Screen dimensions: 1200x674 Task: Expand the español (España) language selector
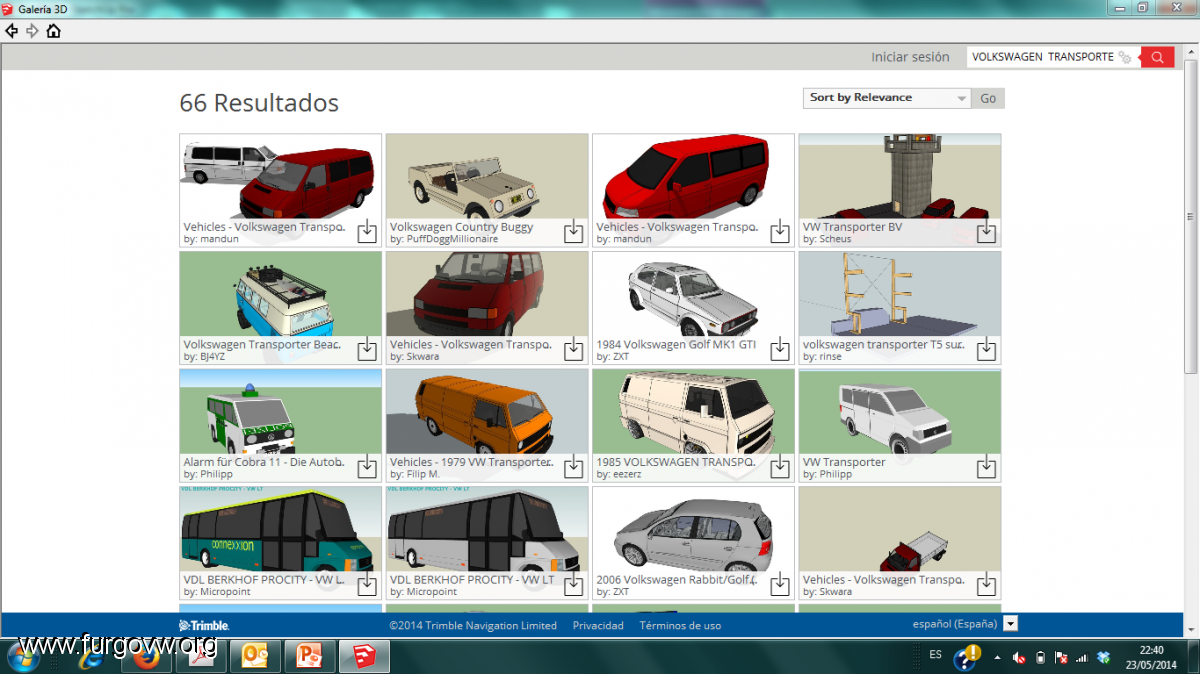1010,624
